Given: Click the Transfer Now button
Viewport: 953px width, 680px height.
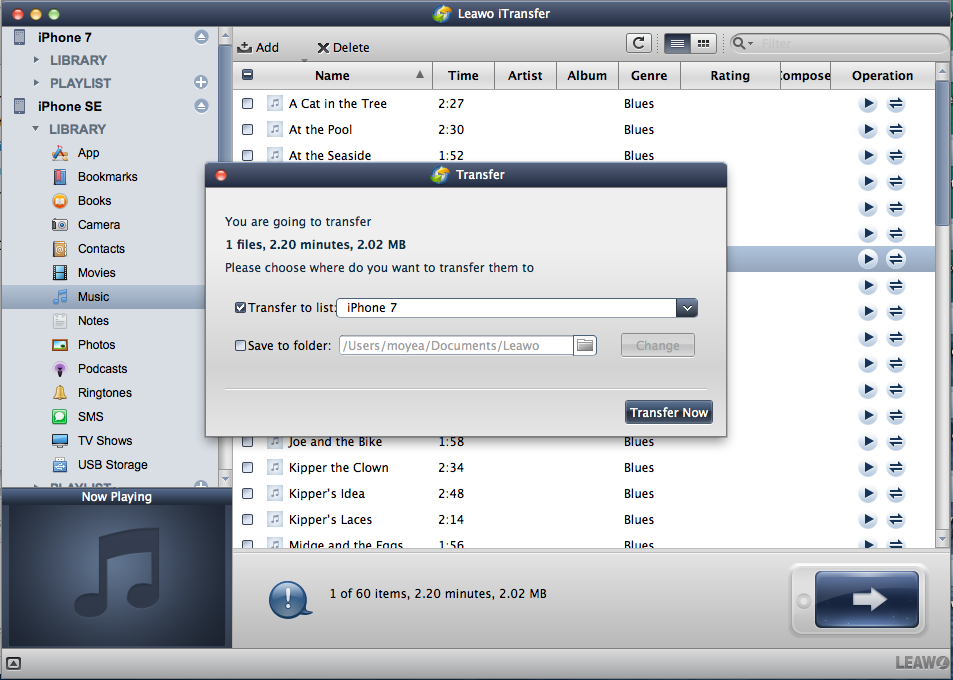Looking at the screenshot, I should 668,412.
